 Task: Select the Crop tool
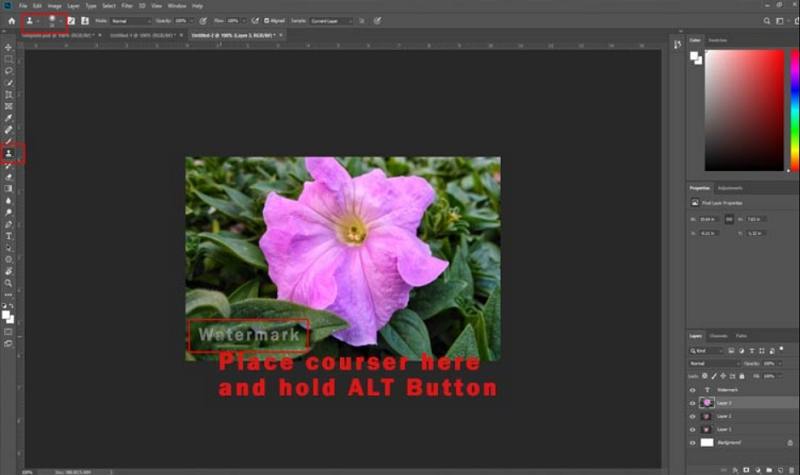(9, 94)
